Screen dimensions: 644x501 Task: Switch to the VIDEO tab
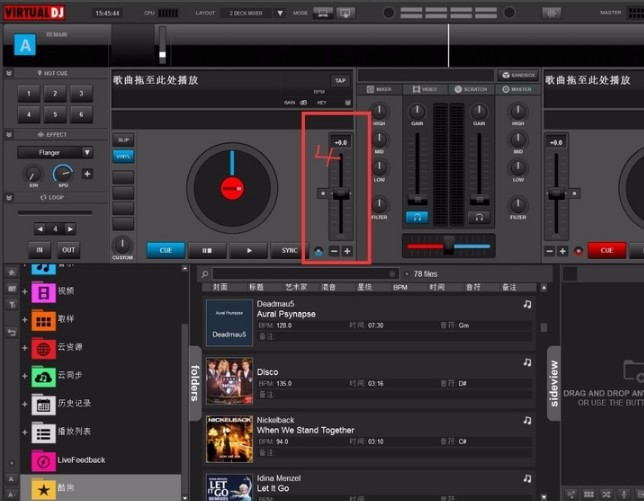click(x=425, y=89)
